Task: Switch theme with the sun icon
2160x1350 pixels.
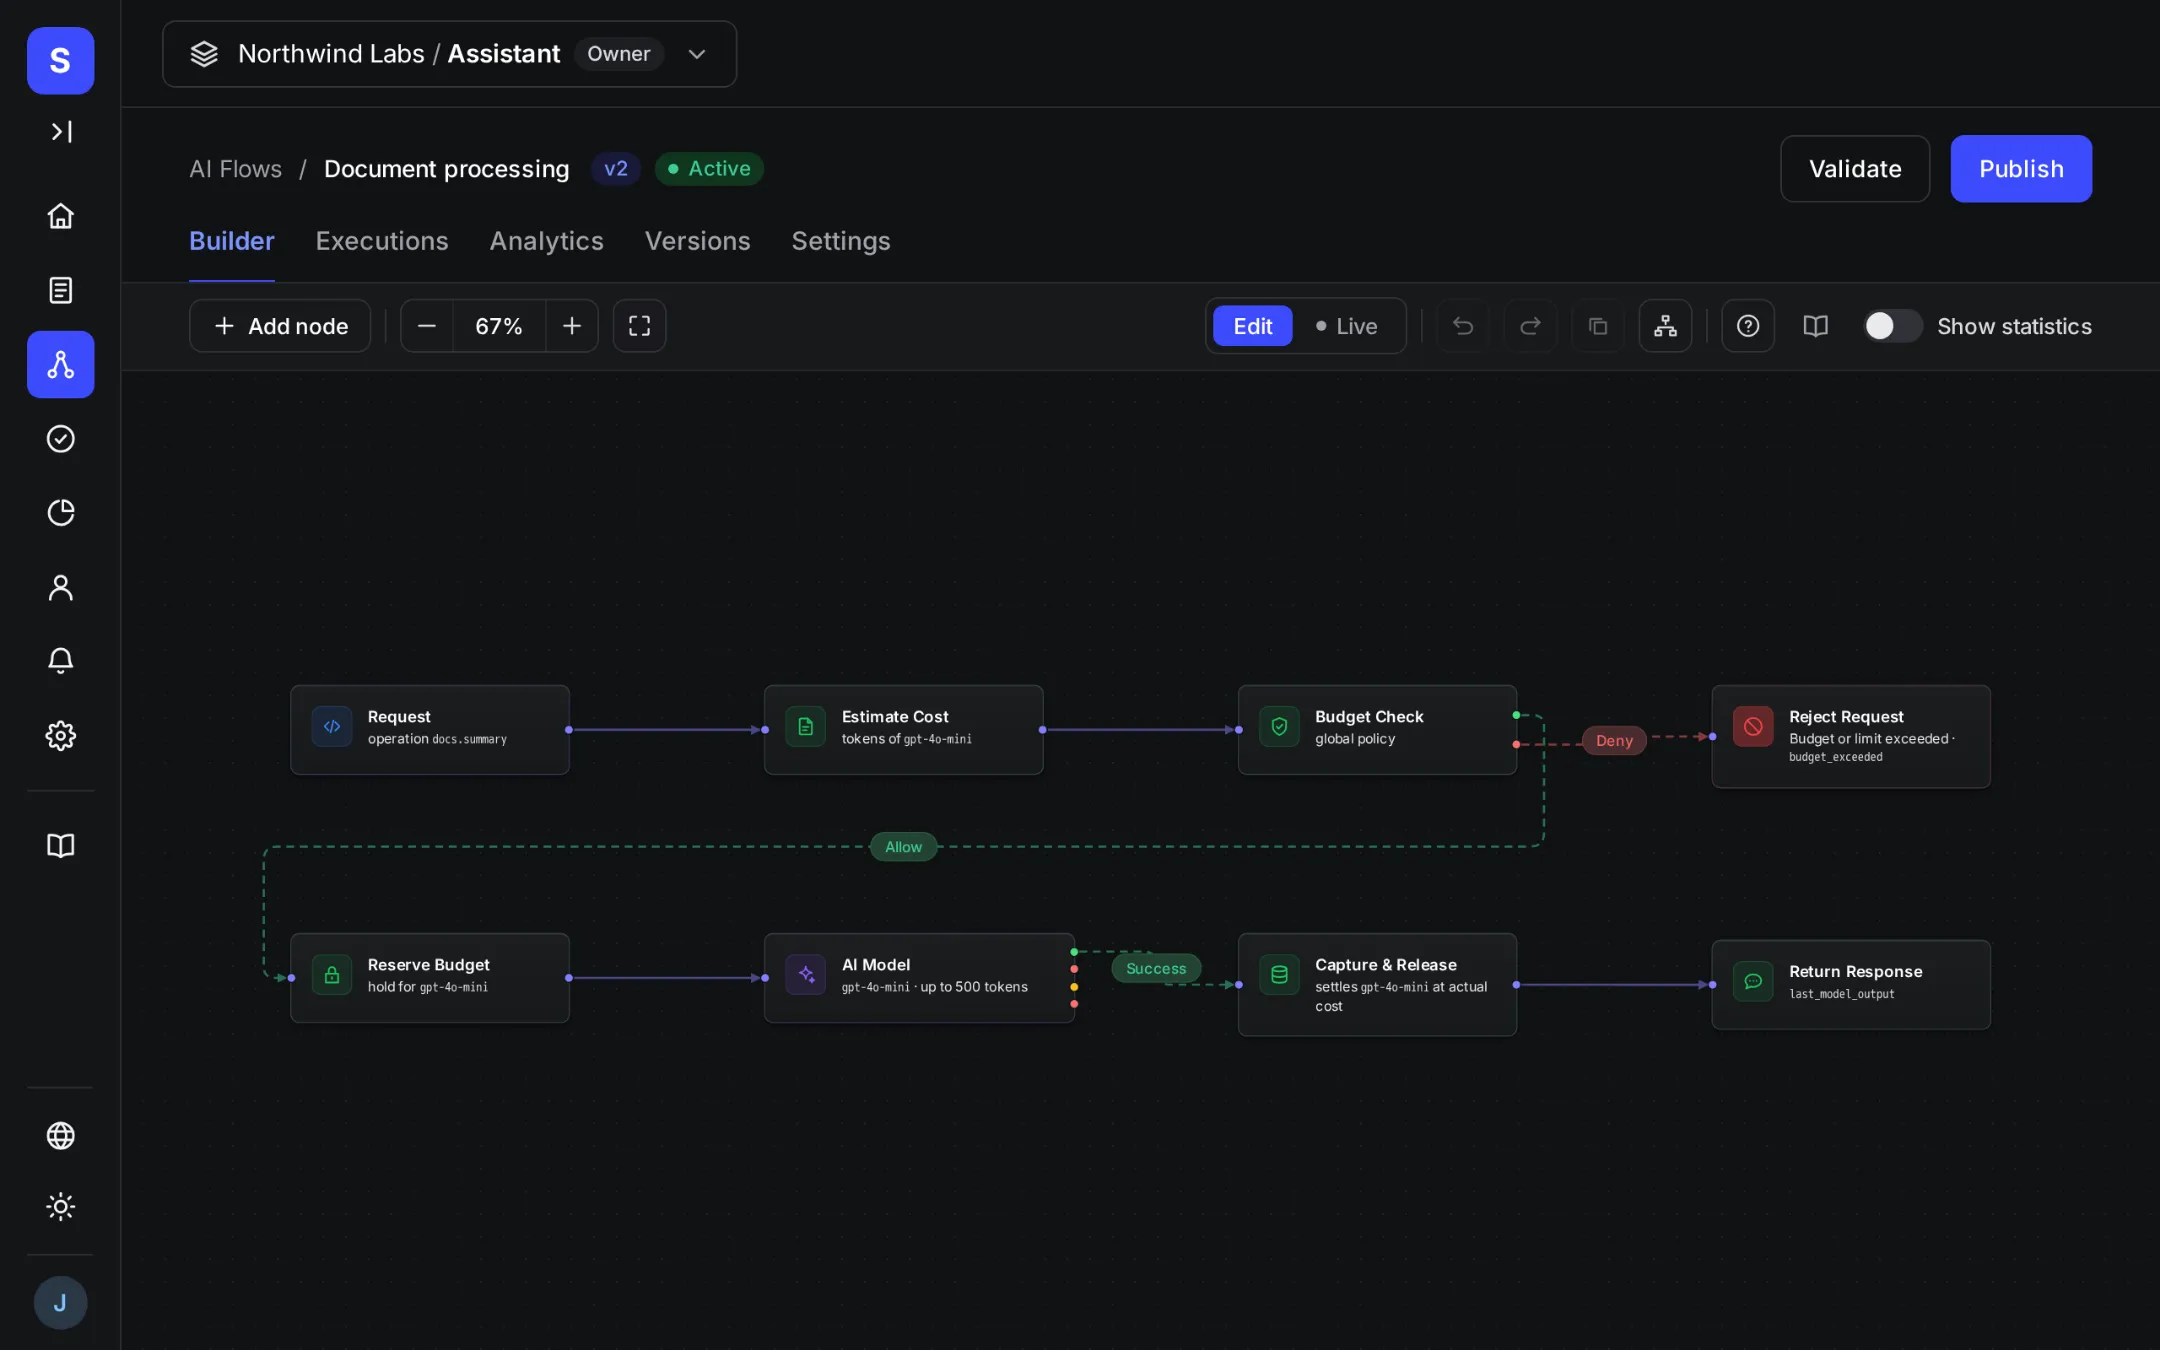Action: [x=61, y=1207]
